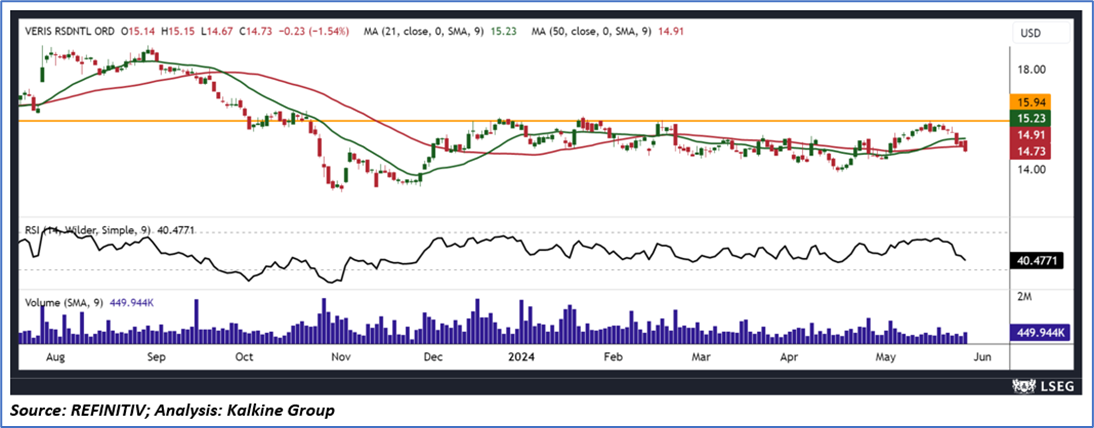This screenshot has width=1094, height=428.
Task: Click the USD currency button
Action: pyautogui.click(x=1040, y=32)
